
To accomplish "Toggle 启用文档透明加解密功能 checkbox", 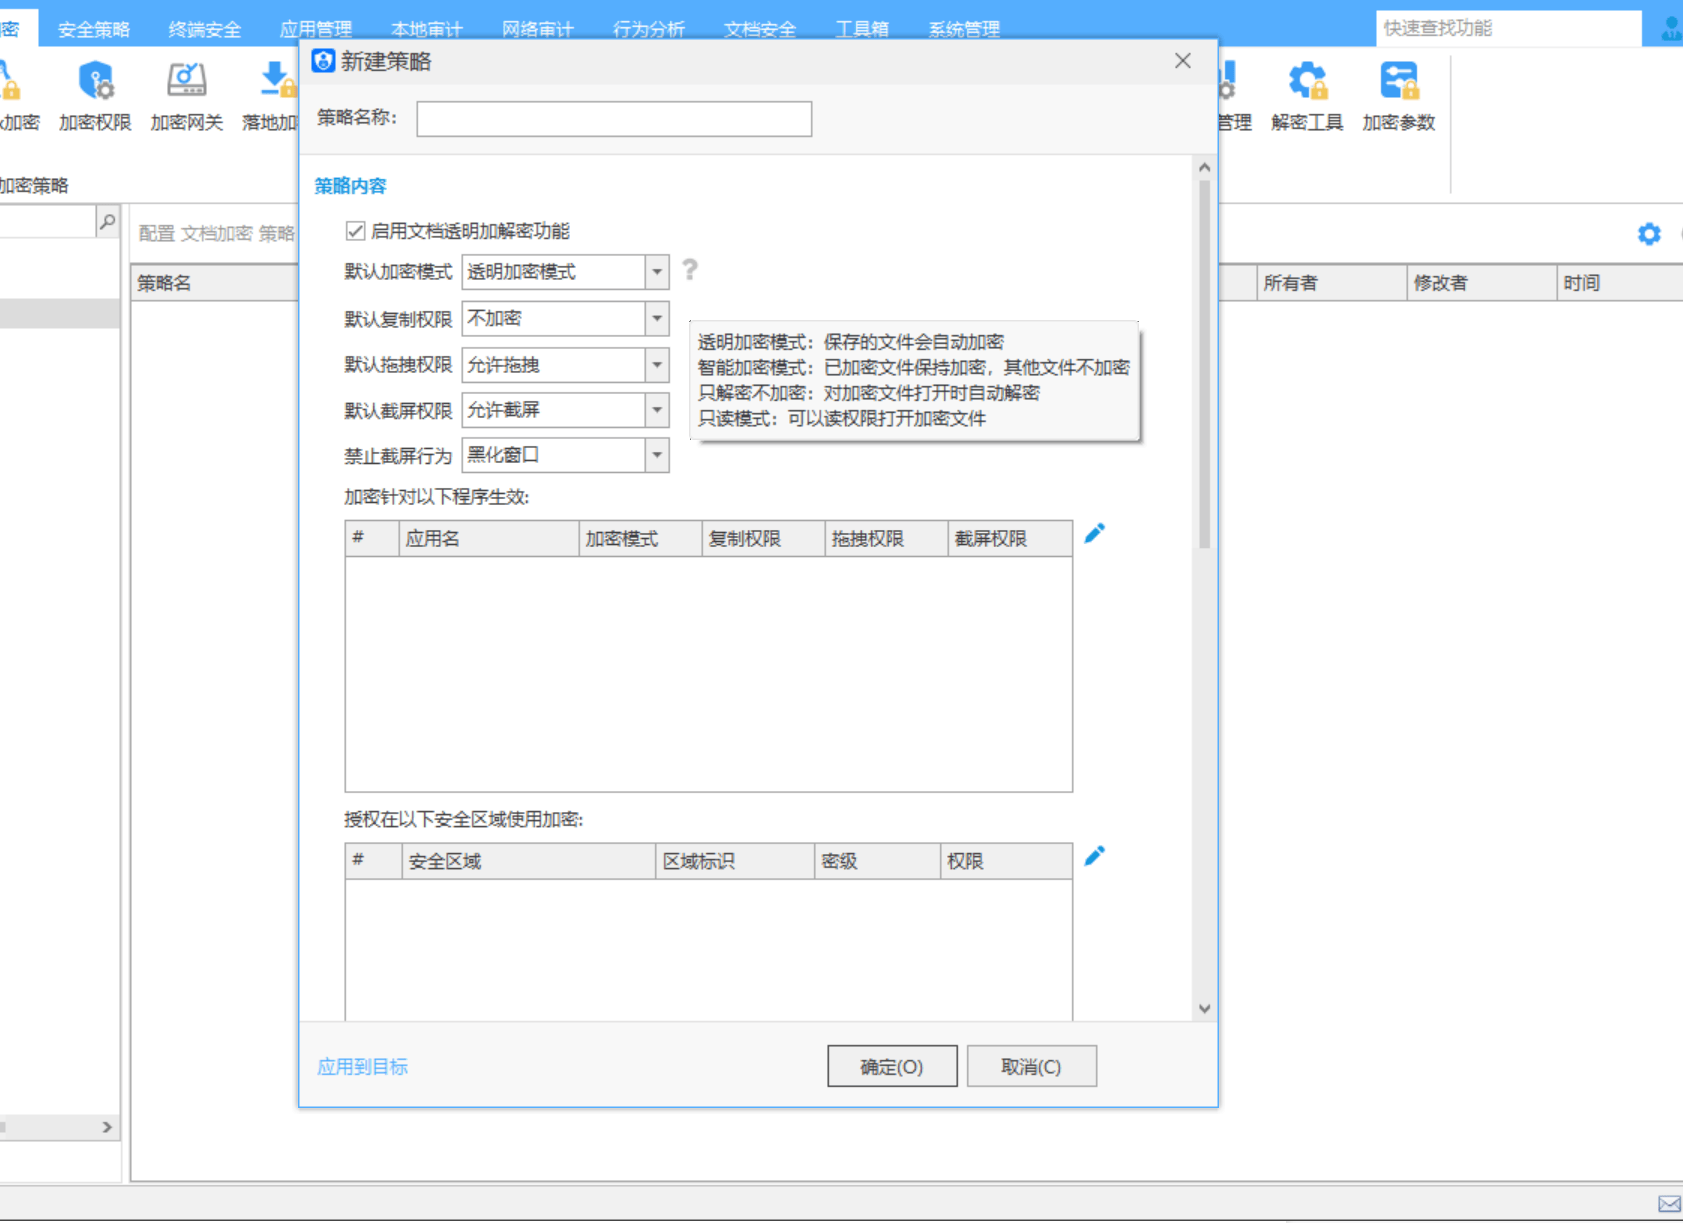I will pyautogui.click(x=355, y=231).
